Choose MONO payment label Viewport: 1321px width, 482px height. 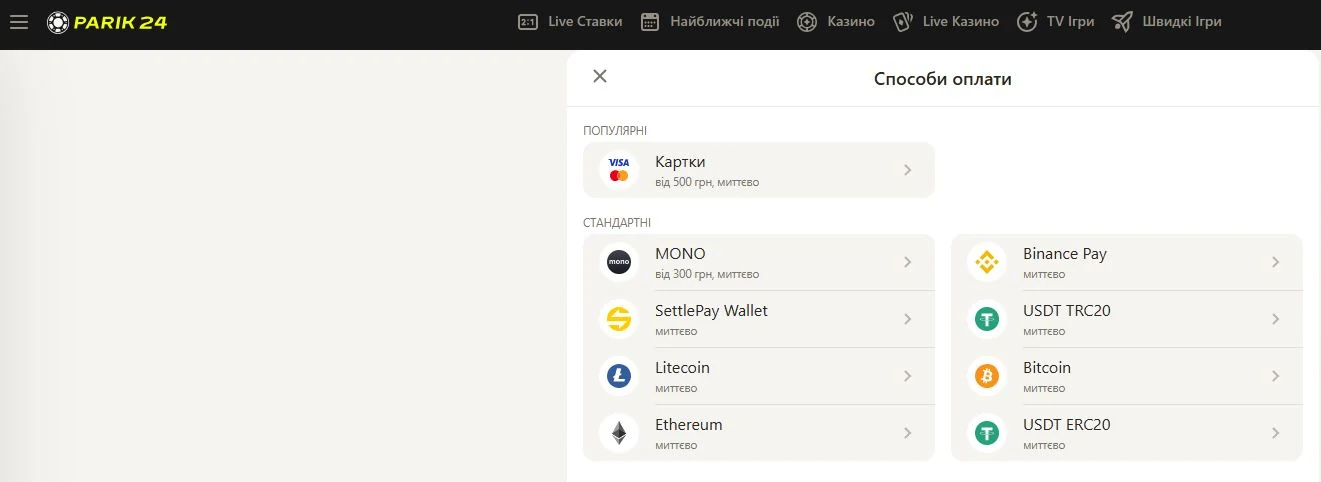[680, 254]
